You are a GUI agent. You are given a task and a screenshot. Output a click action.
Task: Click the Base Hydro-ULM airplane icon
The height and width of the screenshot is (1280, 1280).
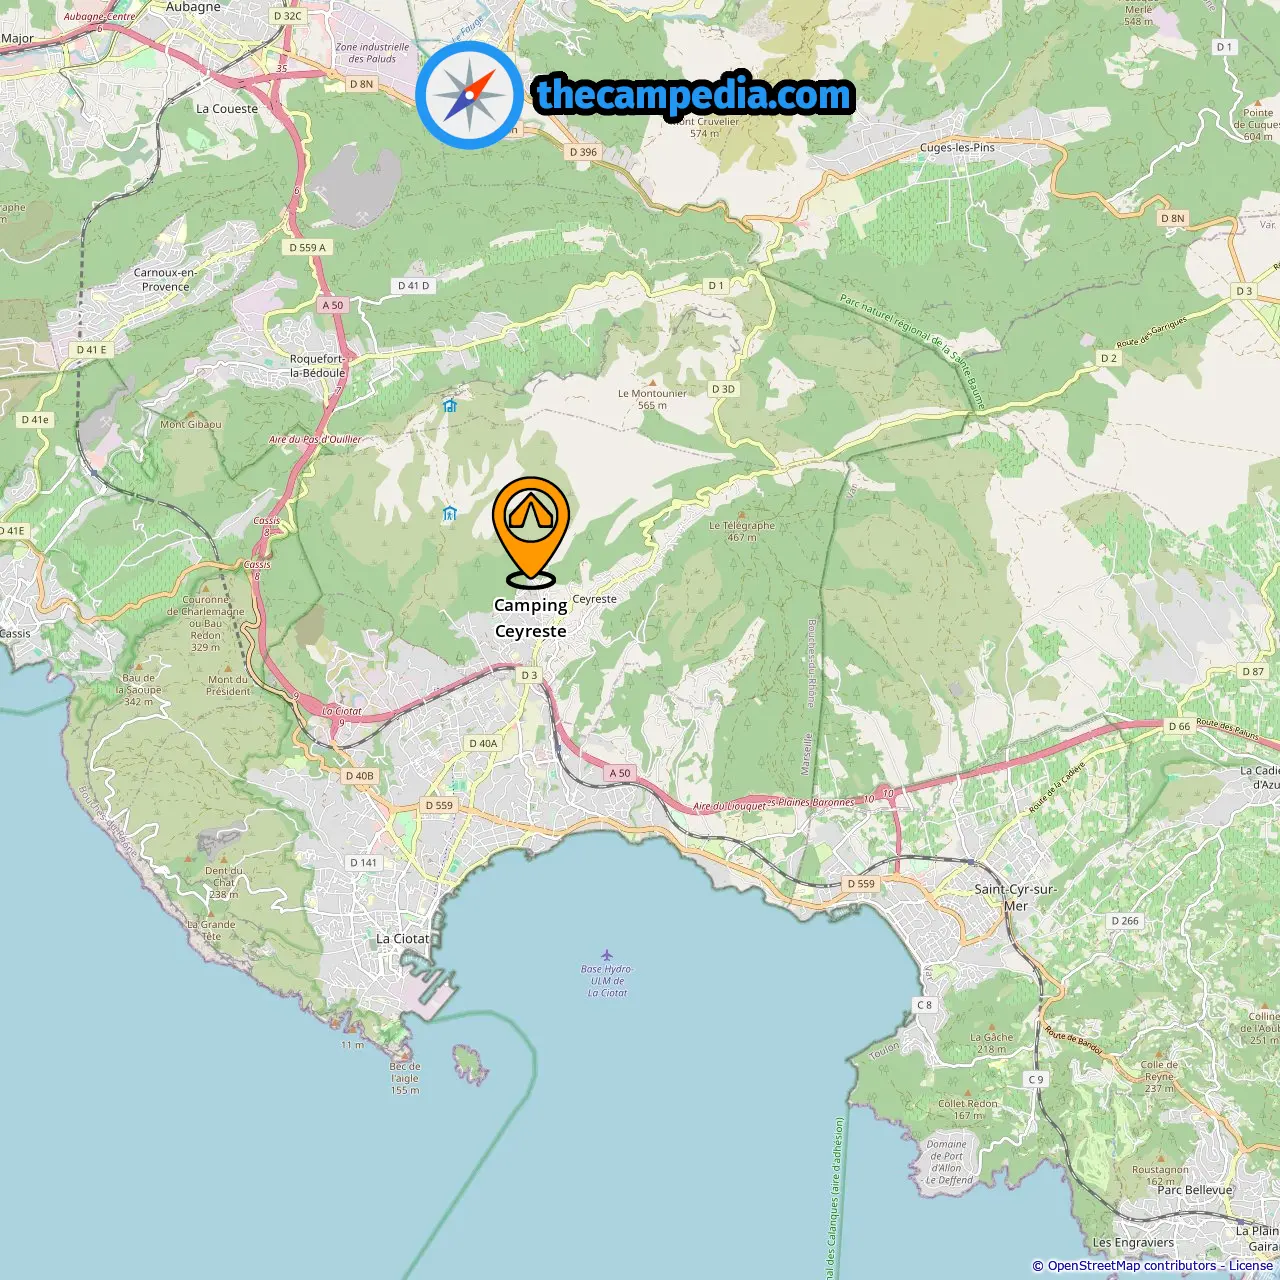click(x=606, y=955)
